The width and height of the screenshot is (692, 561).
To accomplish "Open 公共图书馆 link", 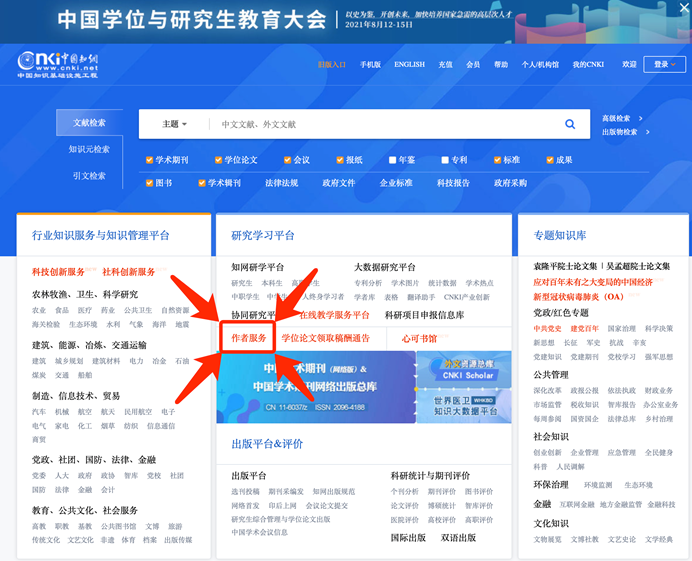I will click(x=118, y=526).
